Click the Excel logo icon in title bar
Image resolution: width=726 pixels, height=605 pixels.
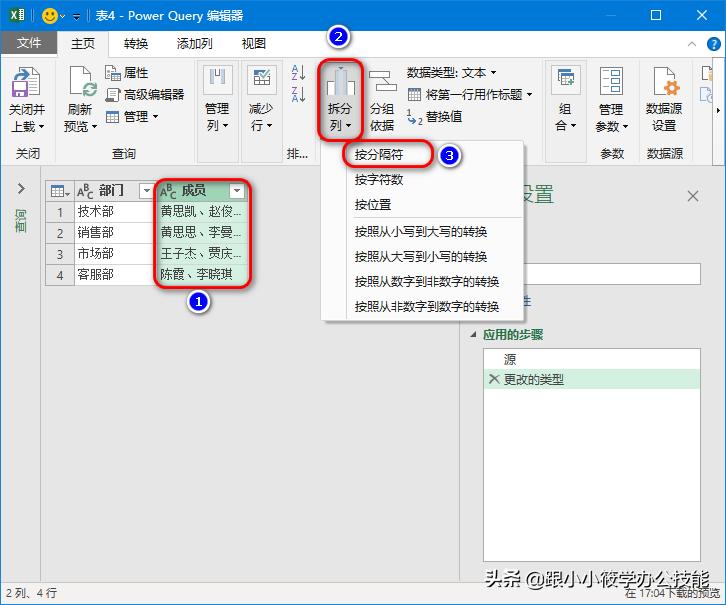pos(18,15)
